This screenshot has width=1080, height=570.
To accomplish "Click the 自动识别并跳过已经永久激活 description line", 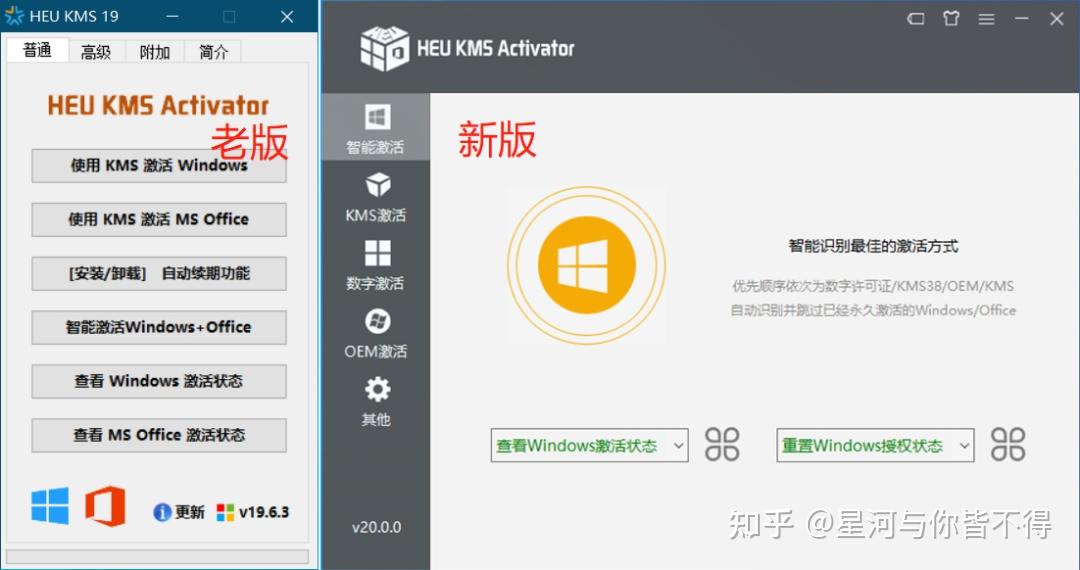I will point(873,310).
